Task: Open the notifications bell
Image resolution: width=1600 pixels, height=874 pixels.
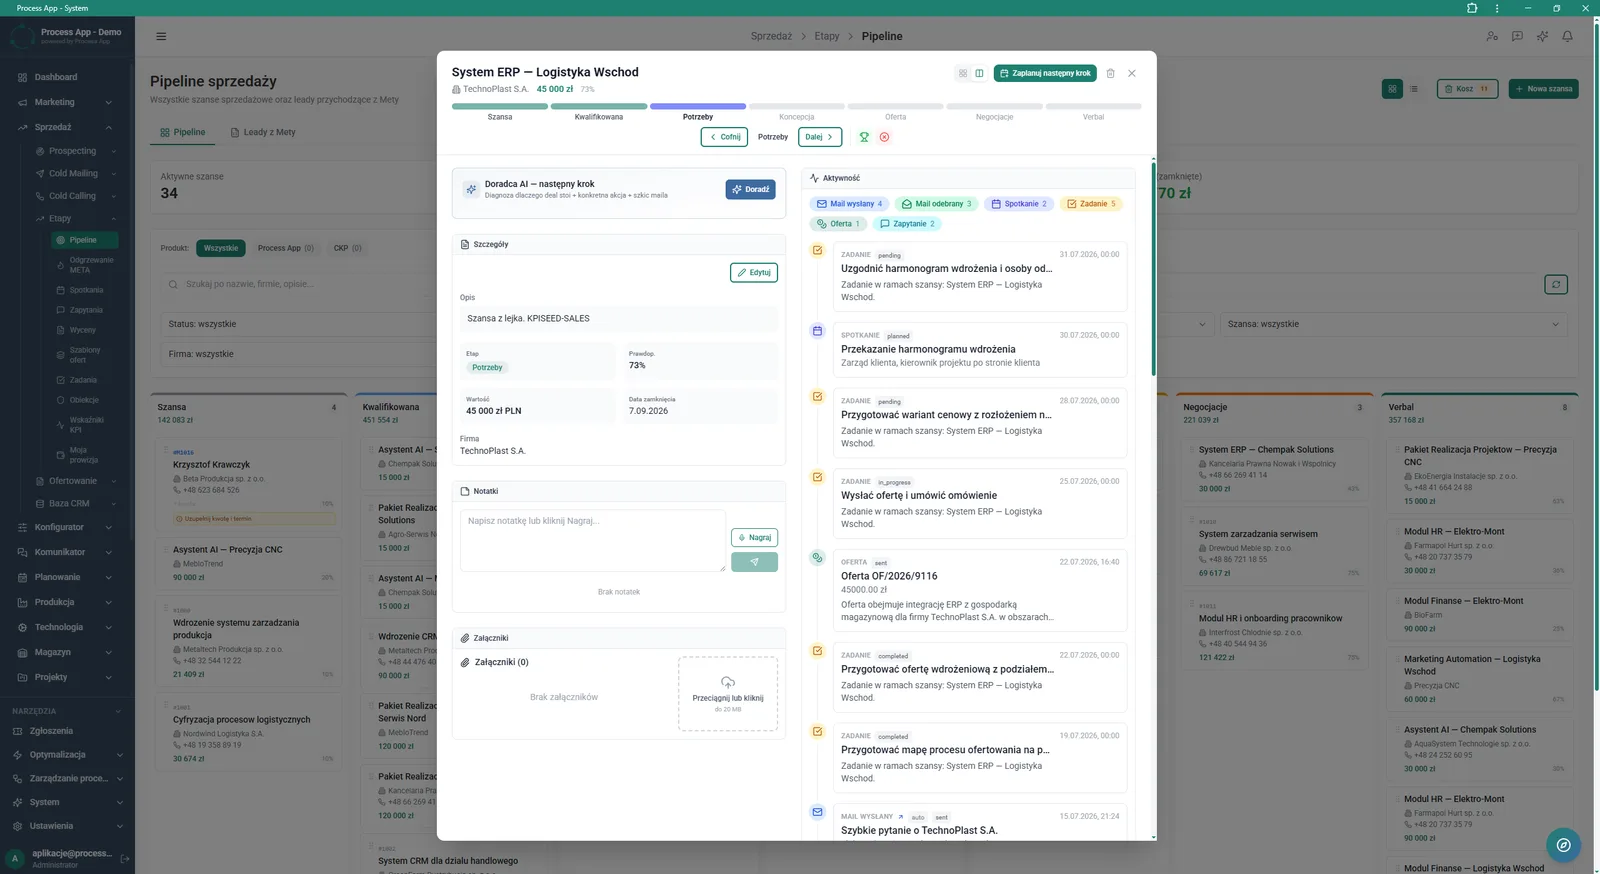Action: [x=1567, y=36]
